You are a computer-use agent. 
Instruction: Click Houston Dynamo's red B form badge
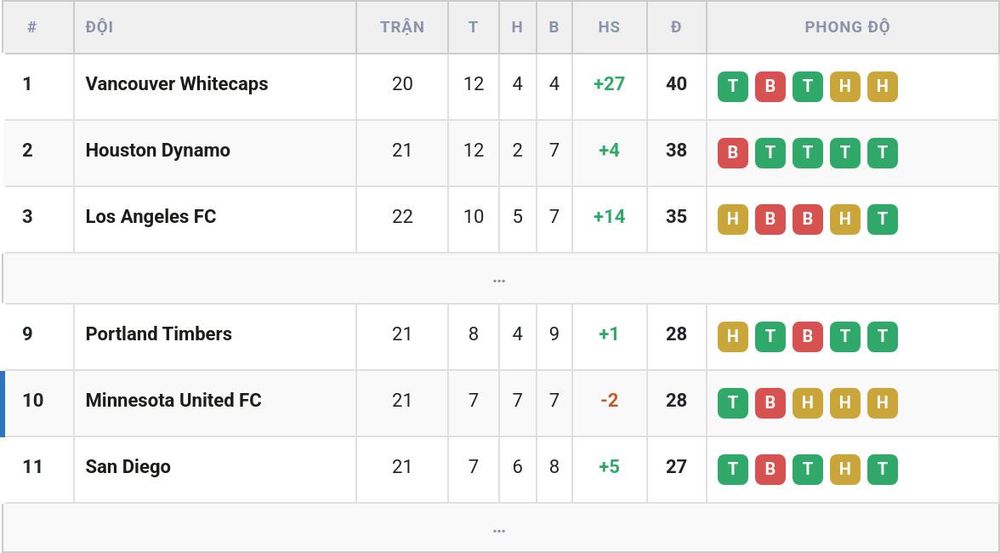point(732,153)
